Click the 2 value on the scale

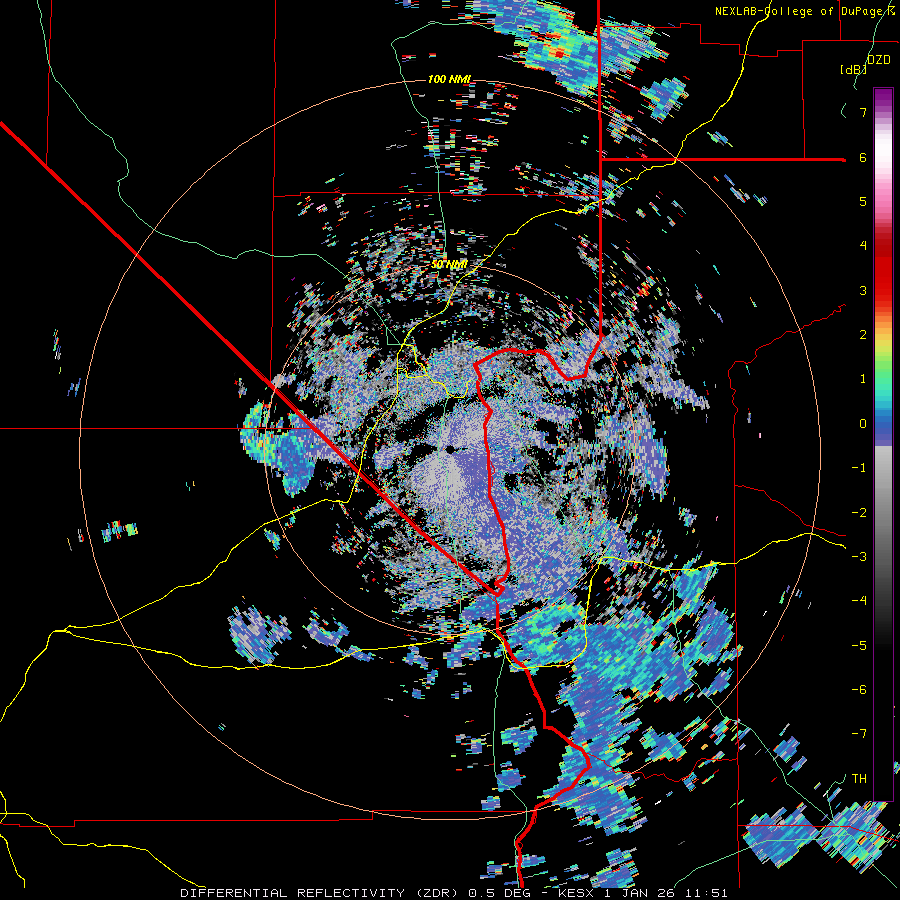pyautogui.click(x=863, y=335)
